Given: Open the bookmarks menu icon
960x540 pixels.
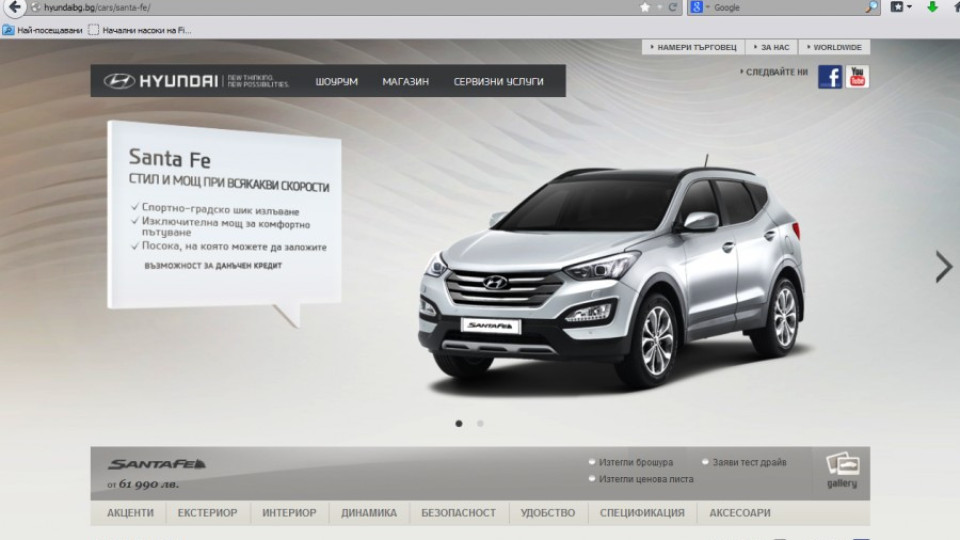Looking at the screenshot, I should [x=901, y=7].
